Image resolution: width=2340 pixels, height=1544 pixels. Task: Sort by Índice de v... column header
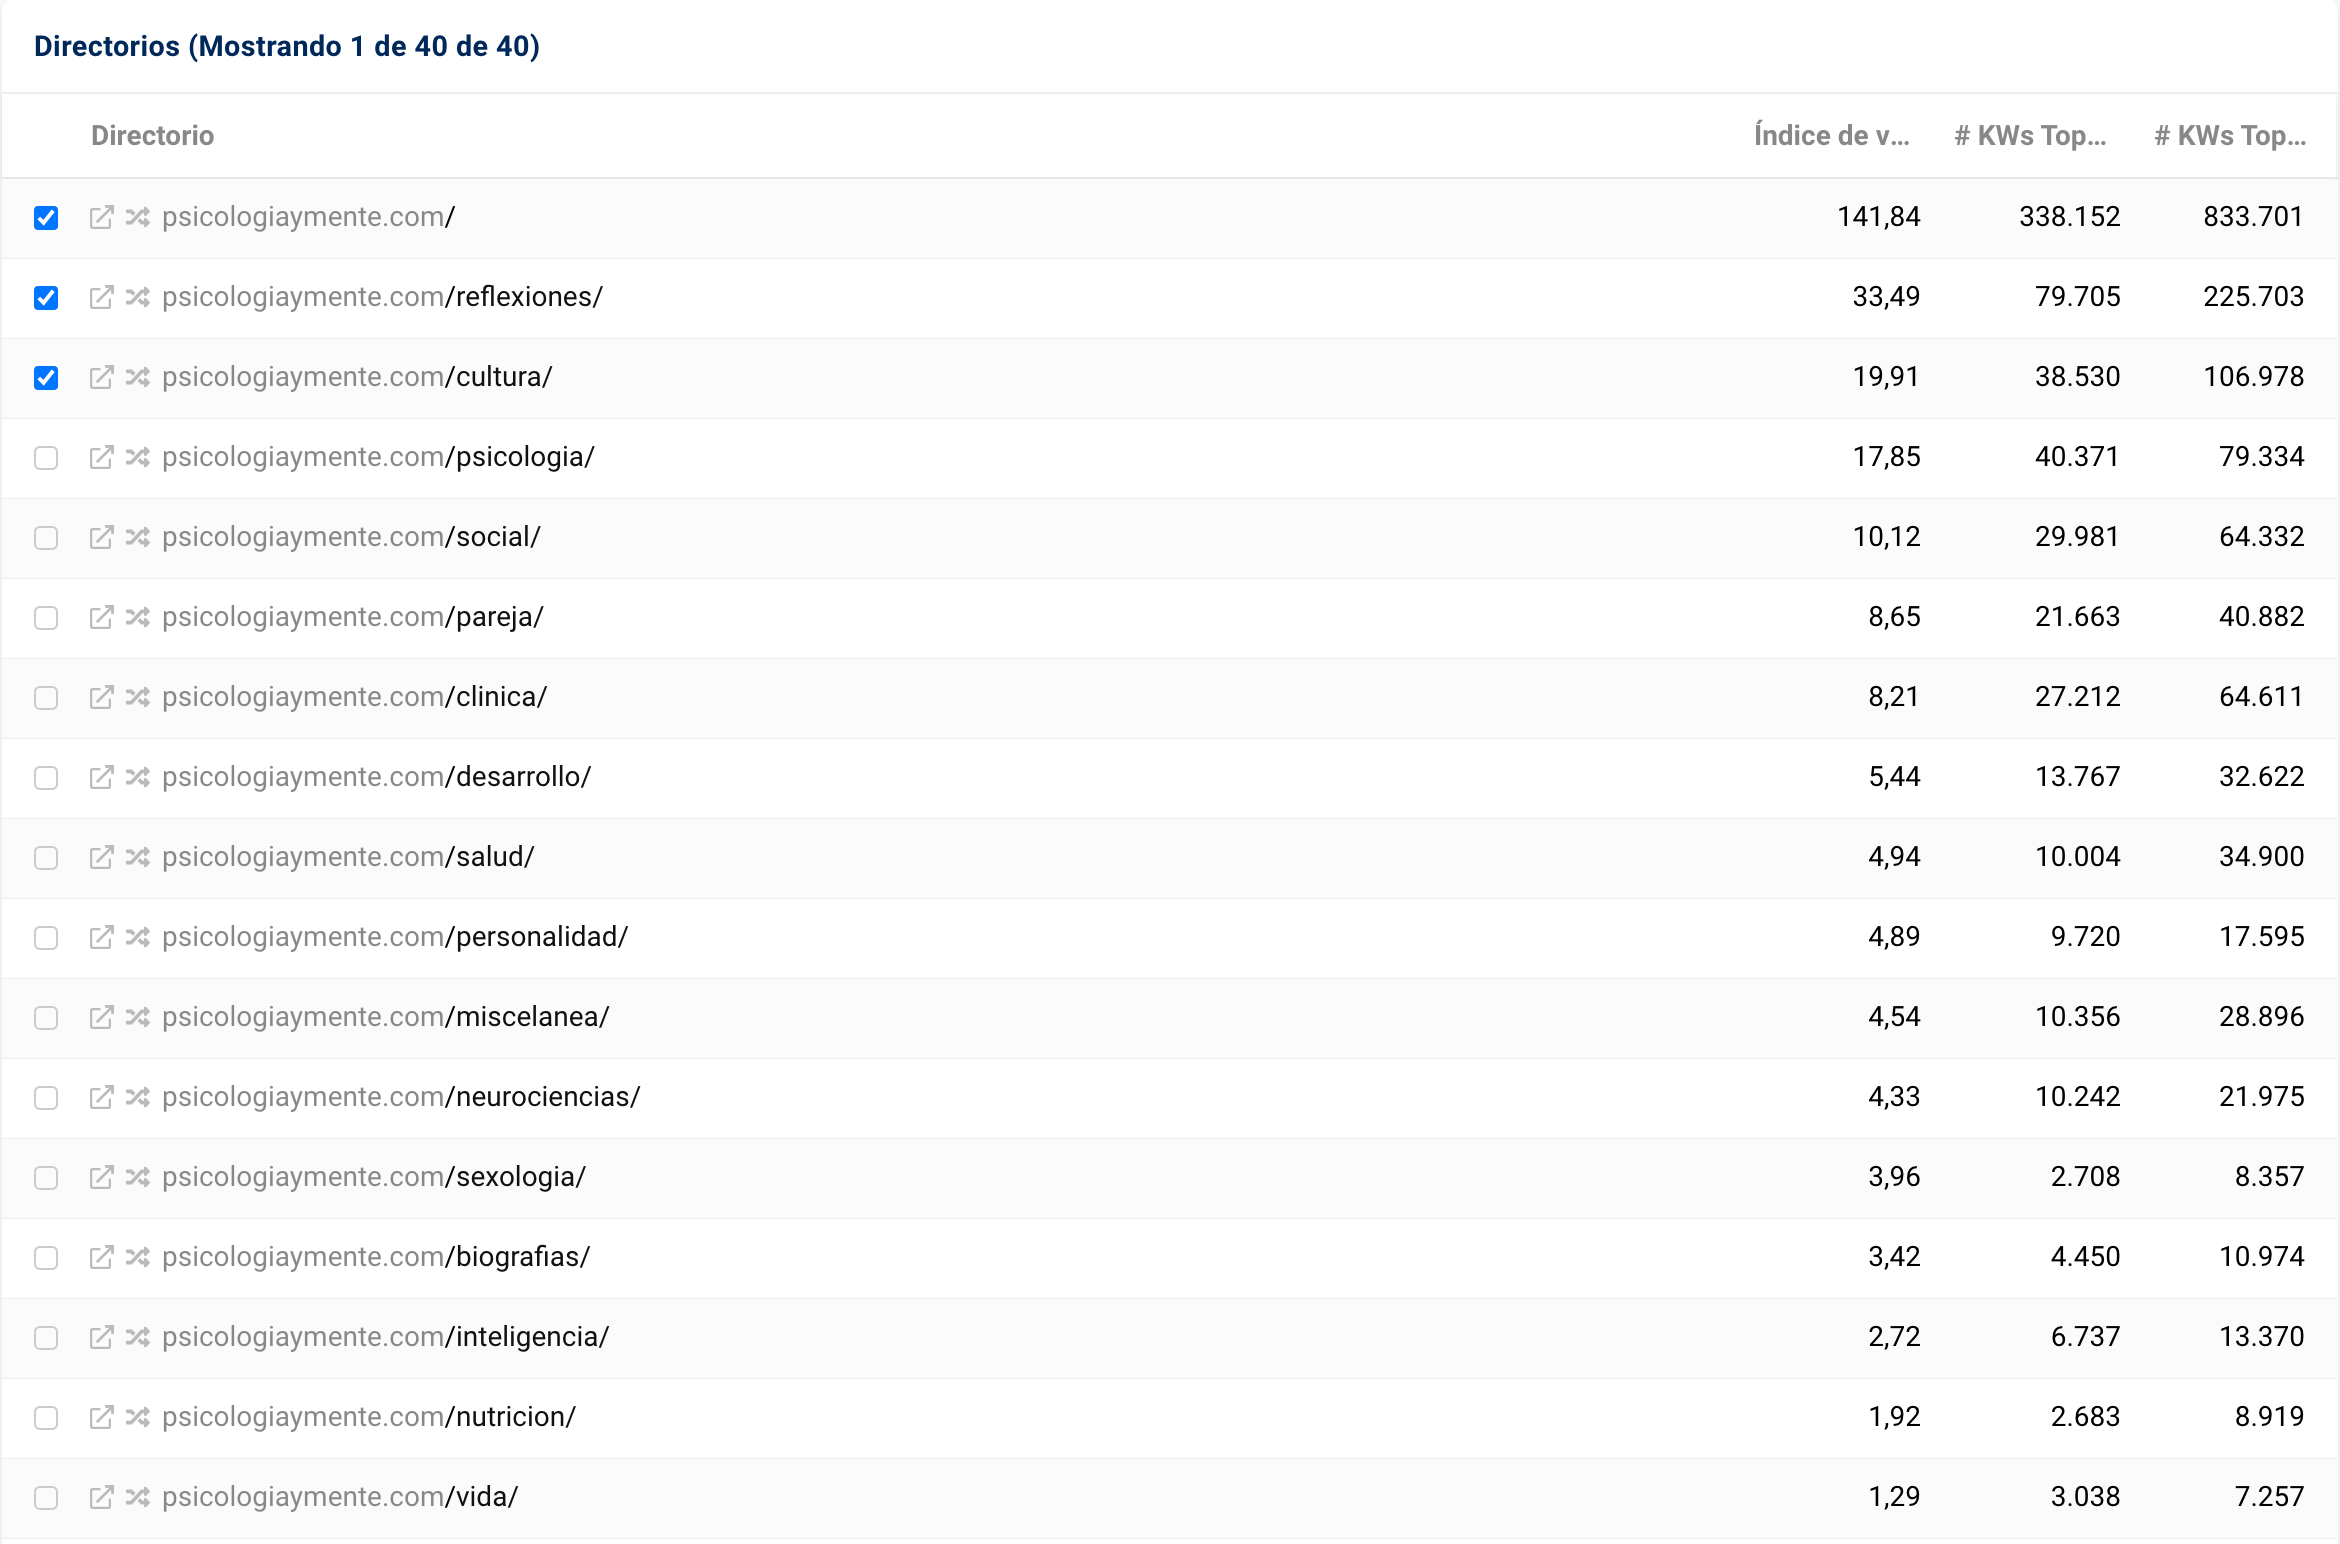(x=1831, y=136)
